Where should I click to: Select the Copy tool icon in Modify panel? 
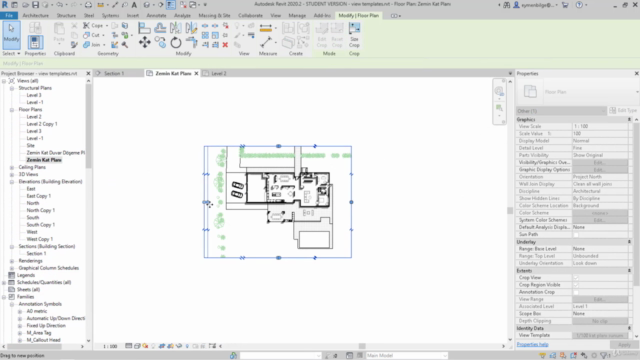click(160, 42)
